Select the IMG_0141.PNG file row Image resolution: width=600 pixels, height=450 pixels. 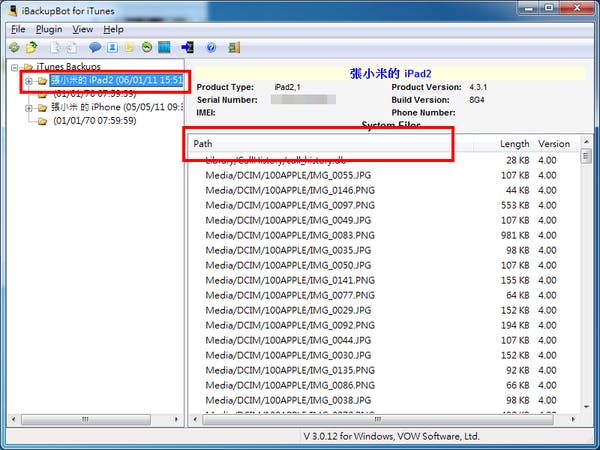(385, 280)
